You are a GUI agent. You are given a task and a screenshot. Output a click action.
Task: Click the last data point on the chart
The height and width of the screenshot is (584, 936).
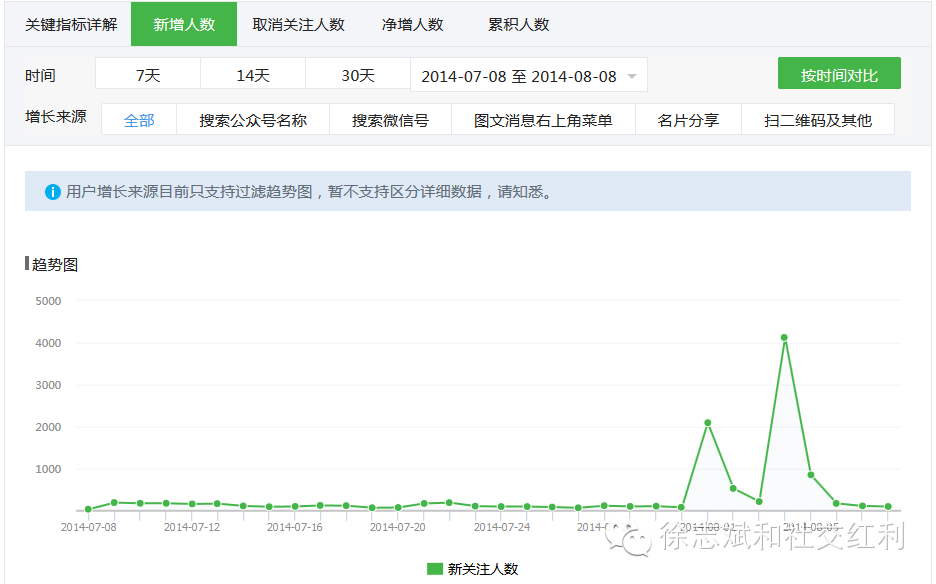click(888, 506)
